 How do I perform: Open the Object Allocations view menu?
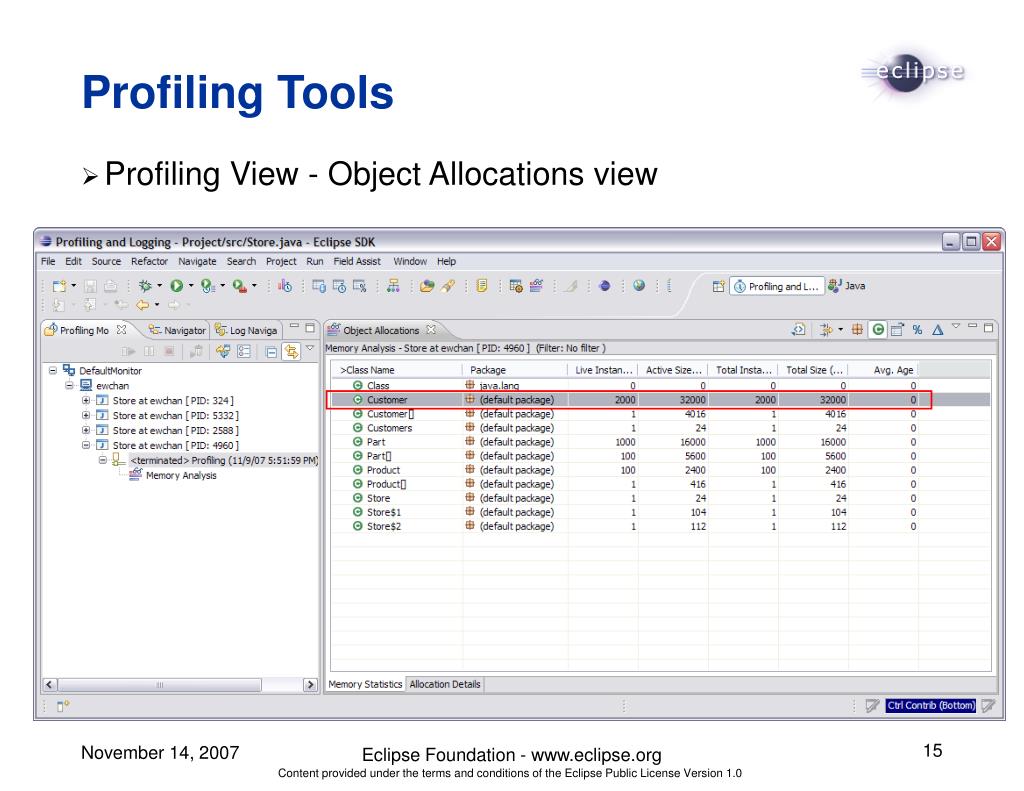(x=956, y=326)
